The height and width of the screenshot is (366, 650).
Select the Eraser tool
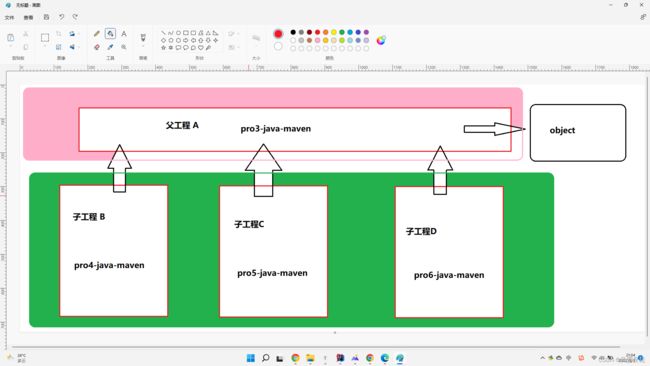coord(97,47)
